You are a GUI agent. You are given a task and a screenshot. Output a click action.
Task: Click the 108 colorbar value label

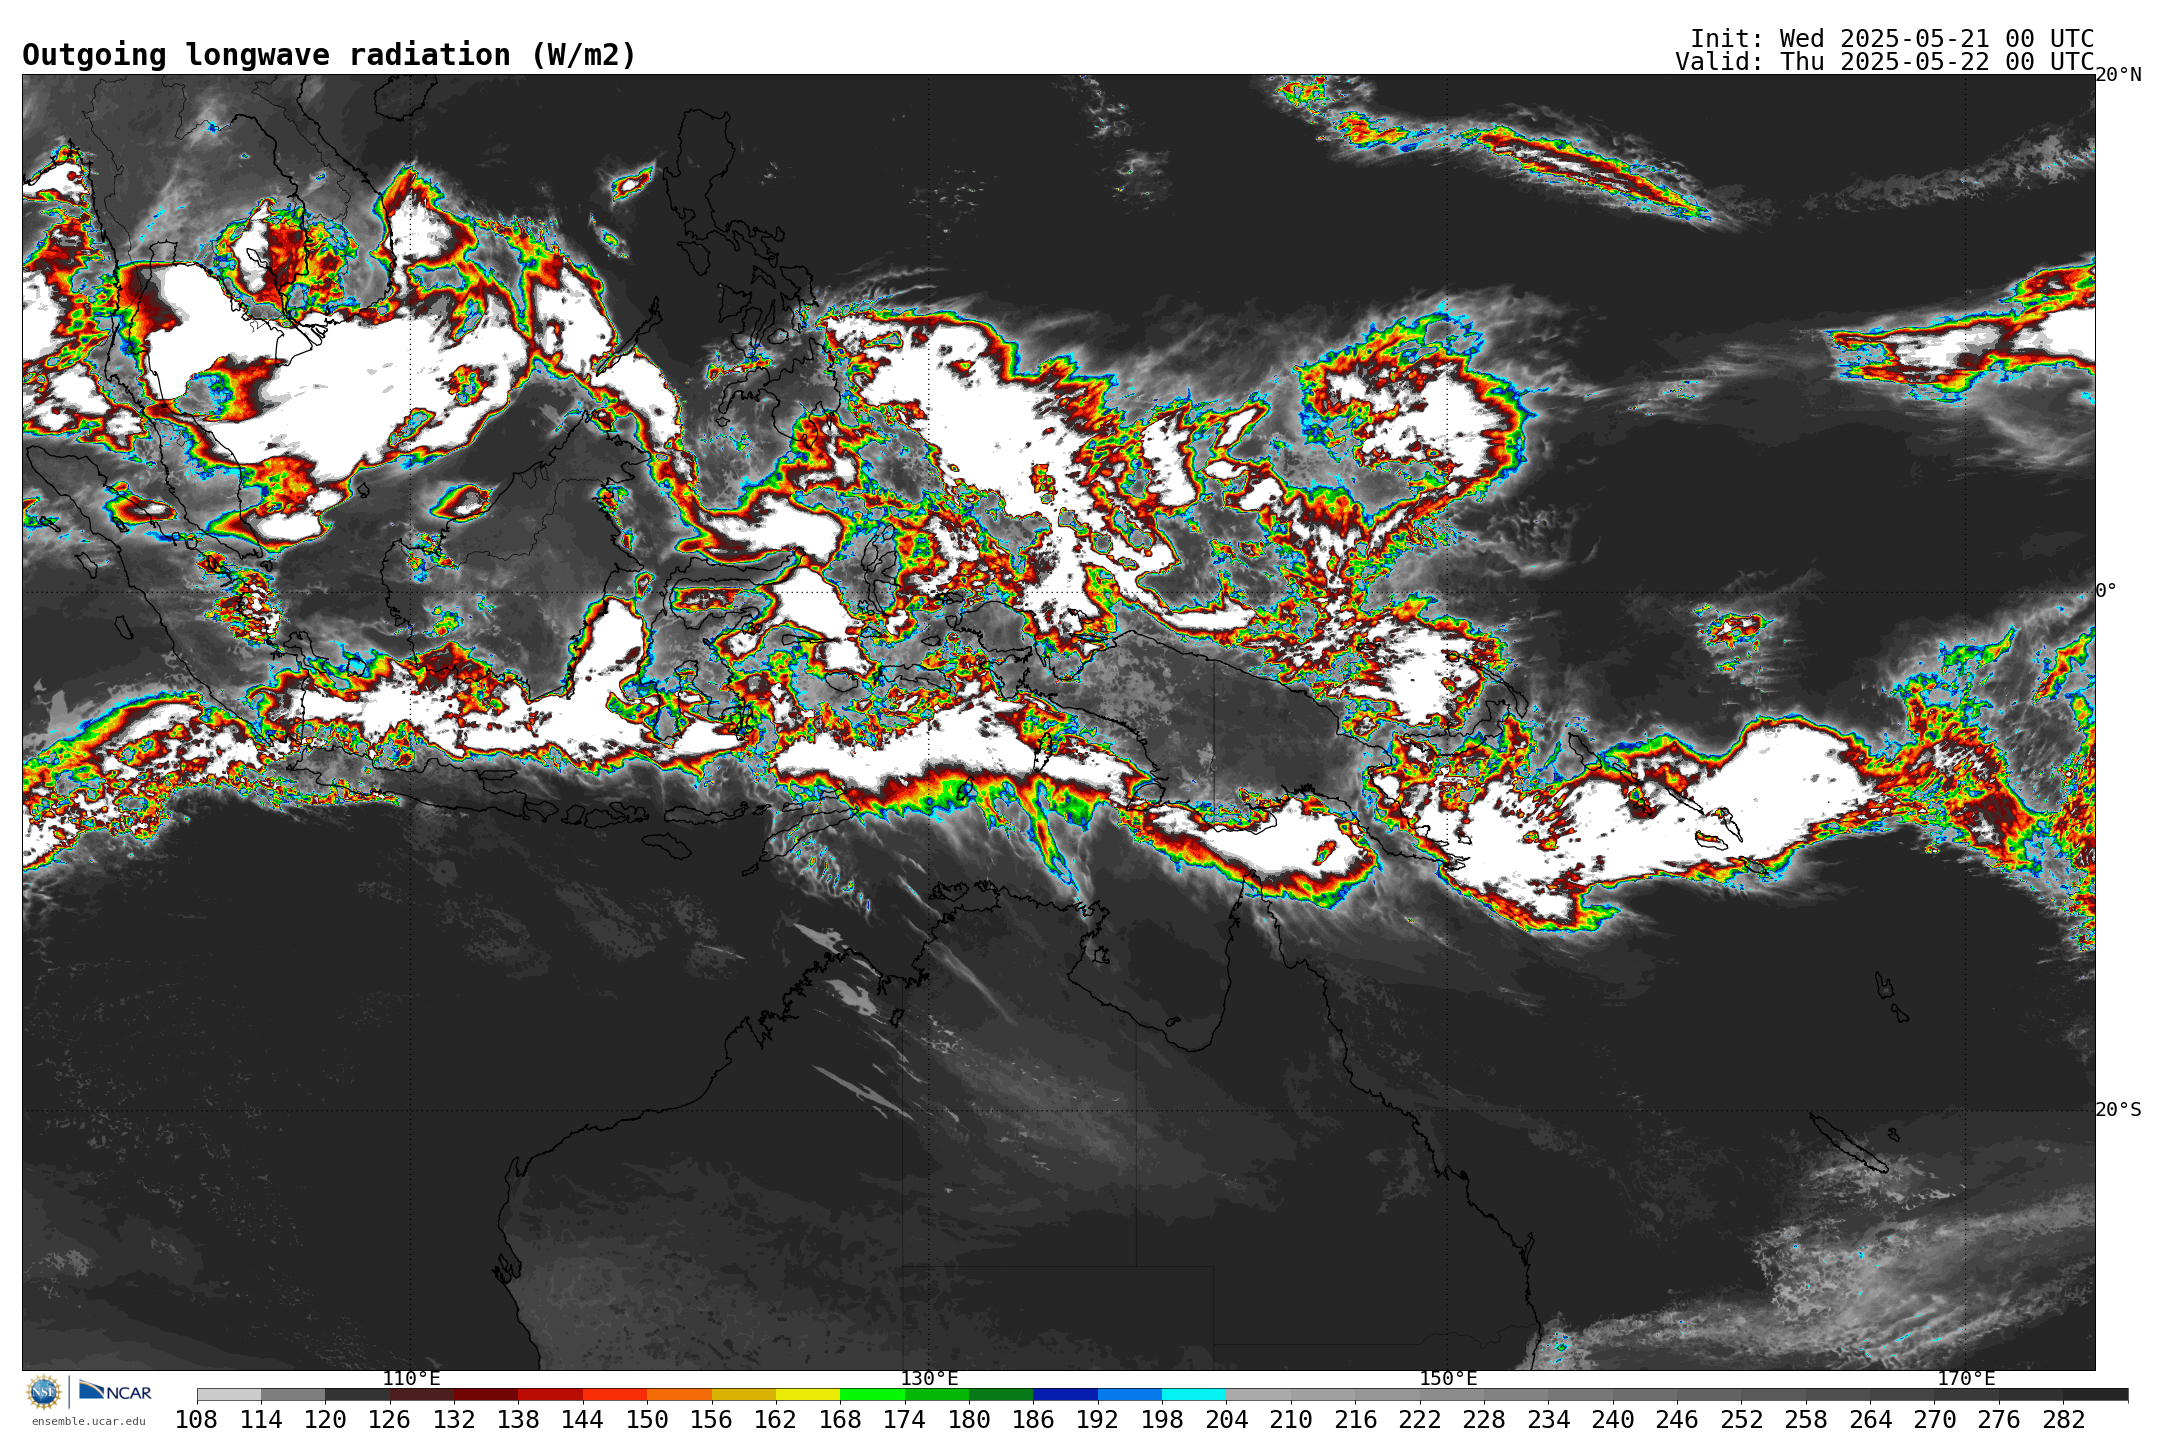coord(197,1420)
